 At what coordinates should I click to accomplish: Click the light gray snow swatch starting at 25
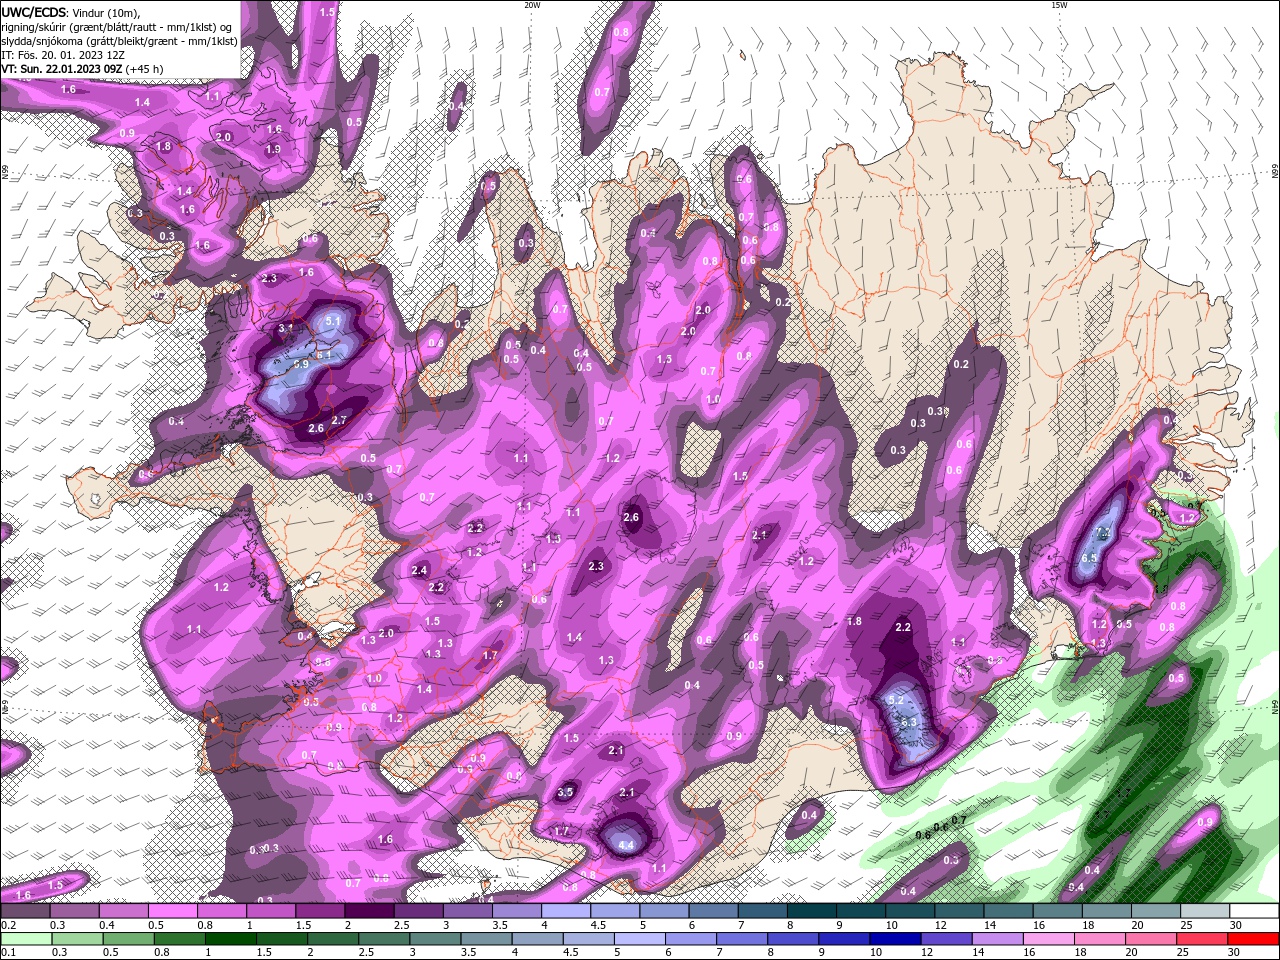1206,911
